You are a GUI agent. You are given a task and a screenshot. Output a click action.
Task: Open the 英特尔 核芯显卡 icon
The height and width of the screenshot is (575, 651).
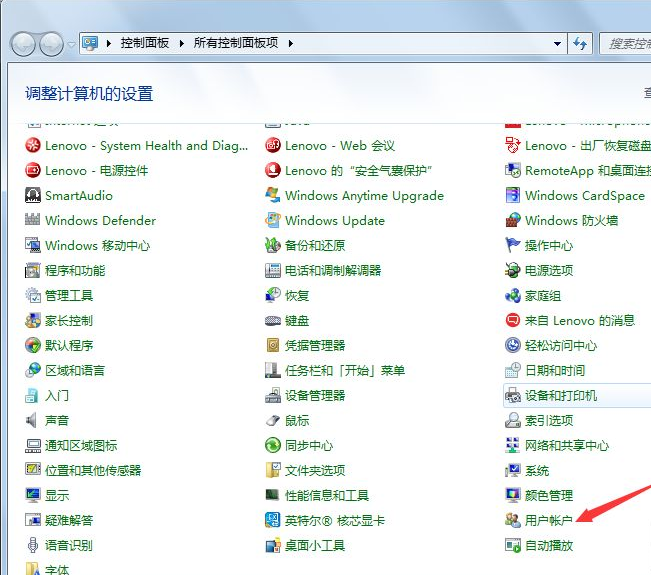[273, 520]
